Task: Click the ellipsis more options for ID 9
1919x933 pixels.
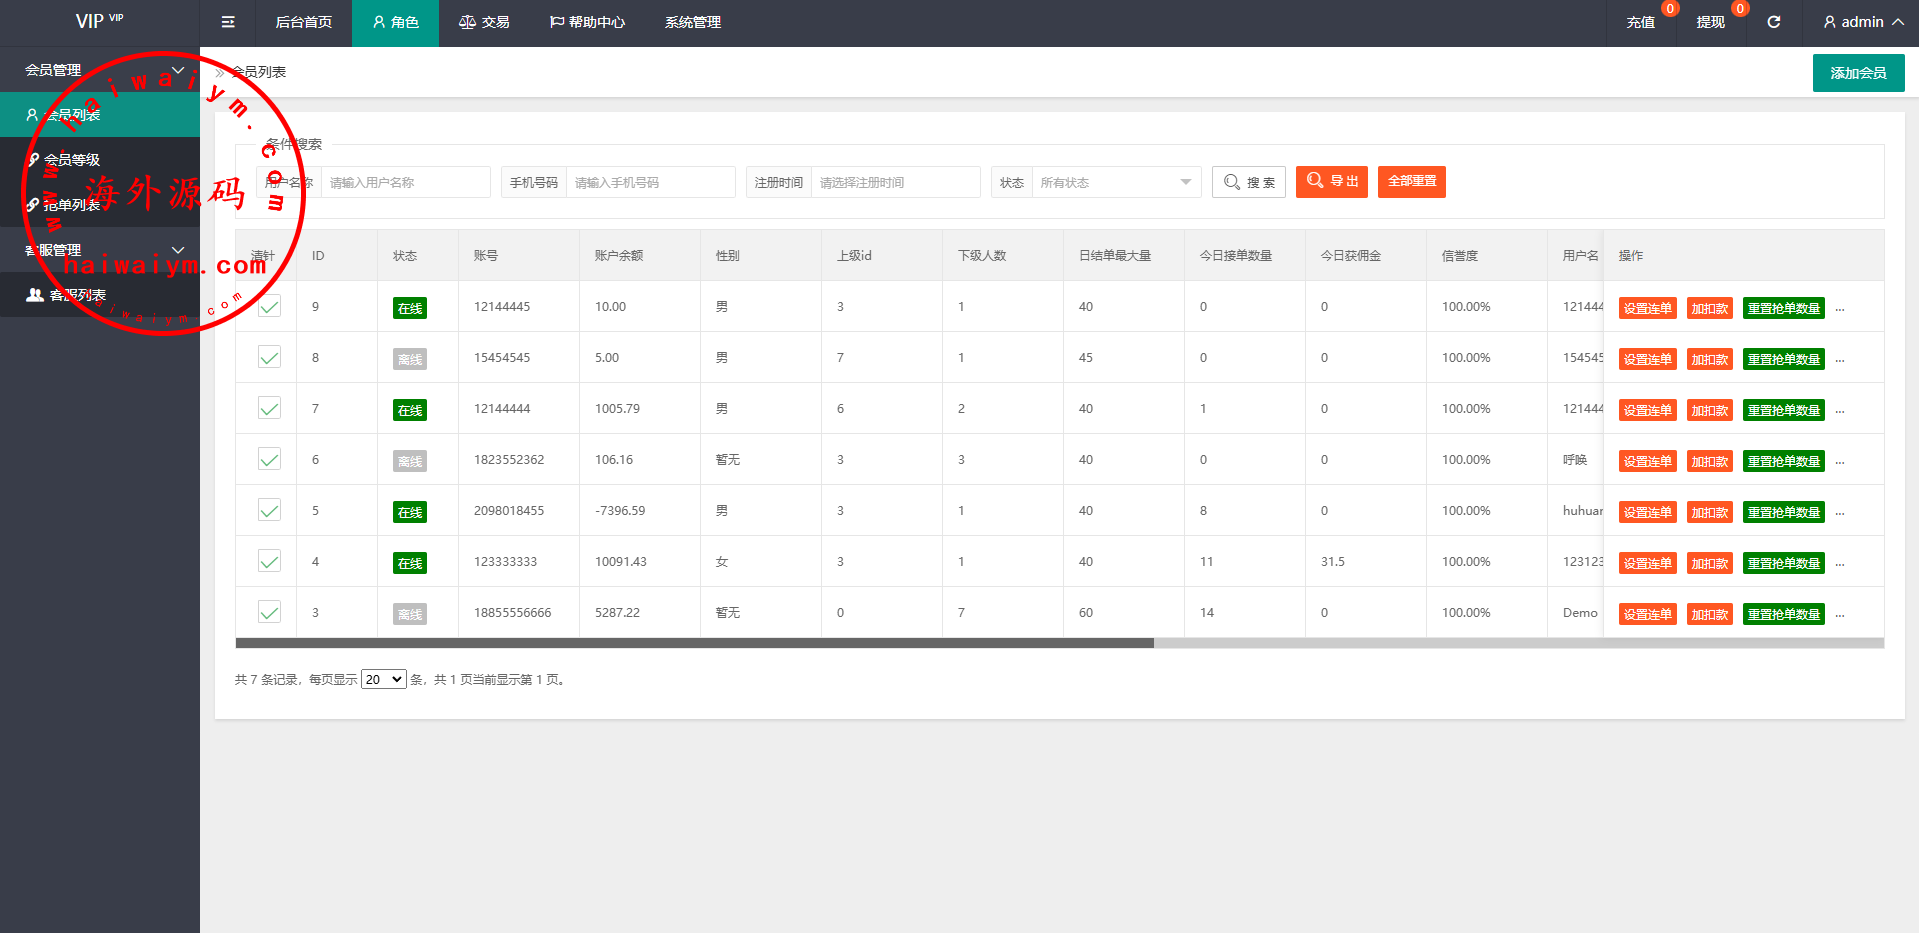Action: pyautogui.click(x=1840, y=308)
